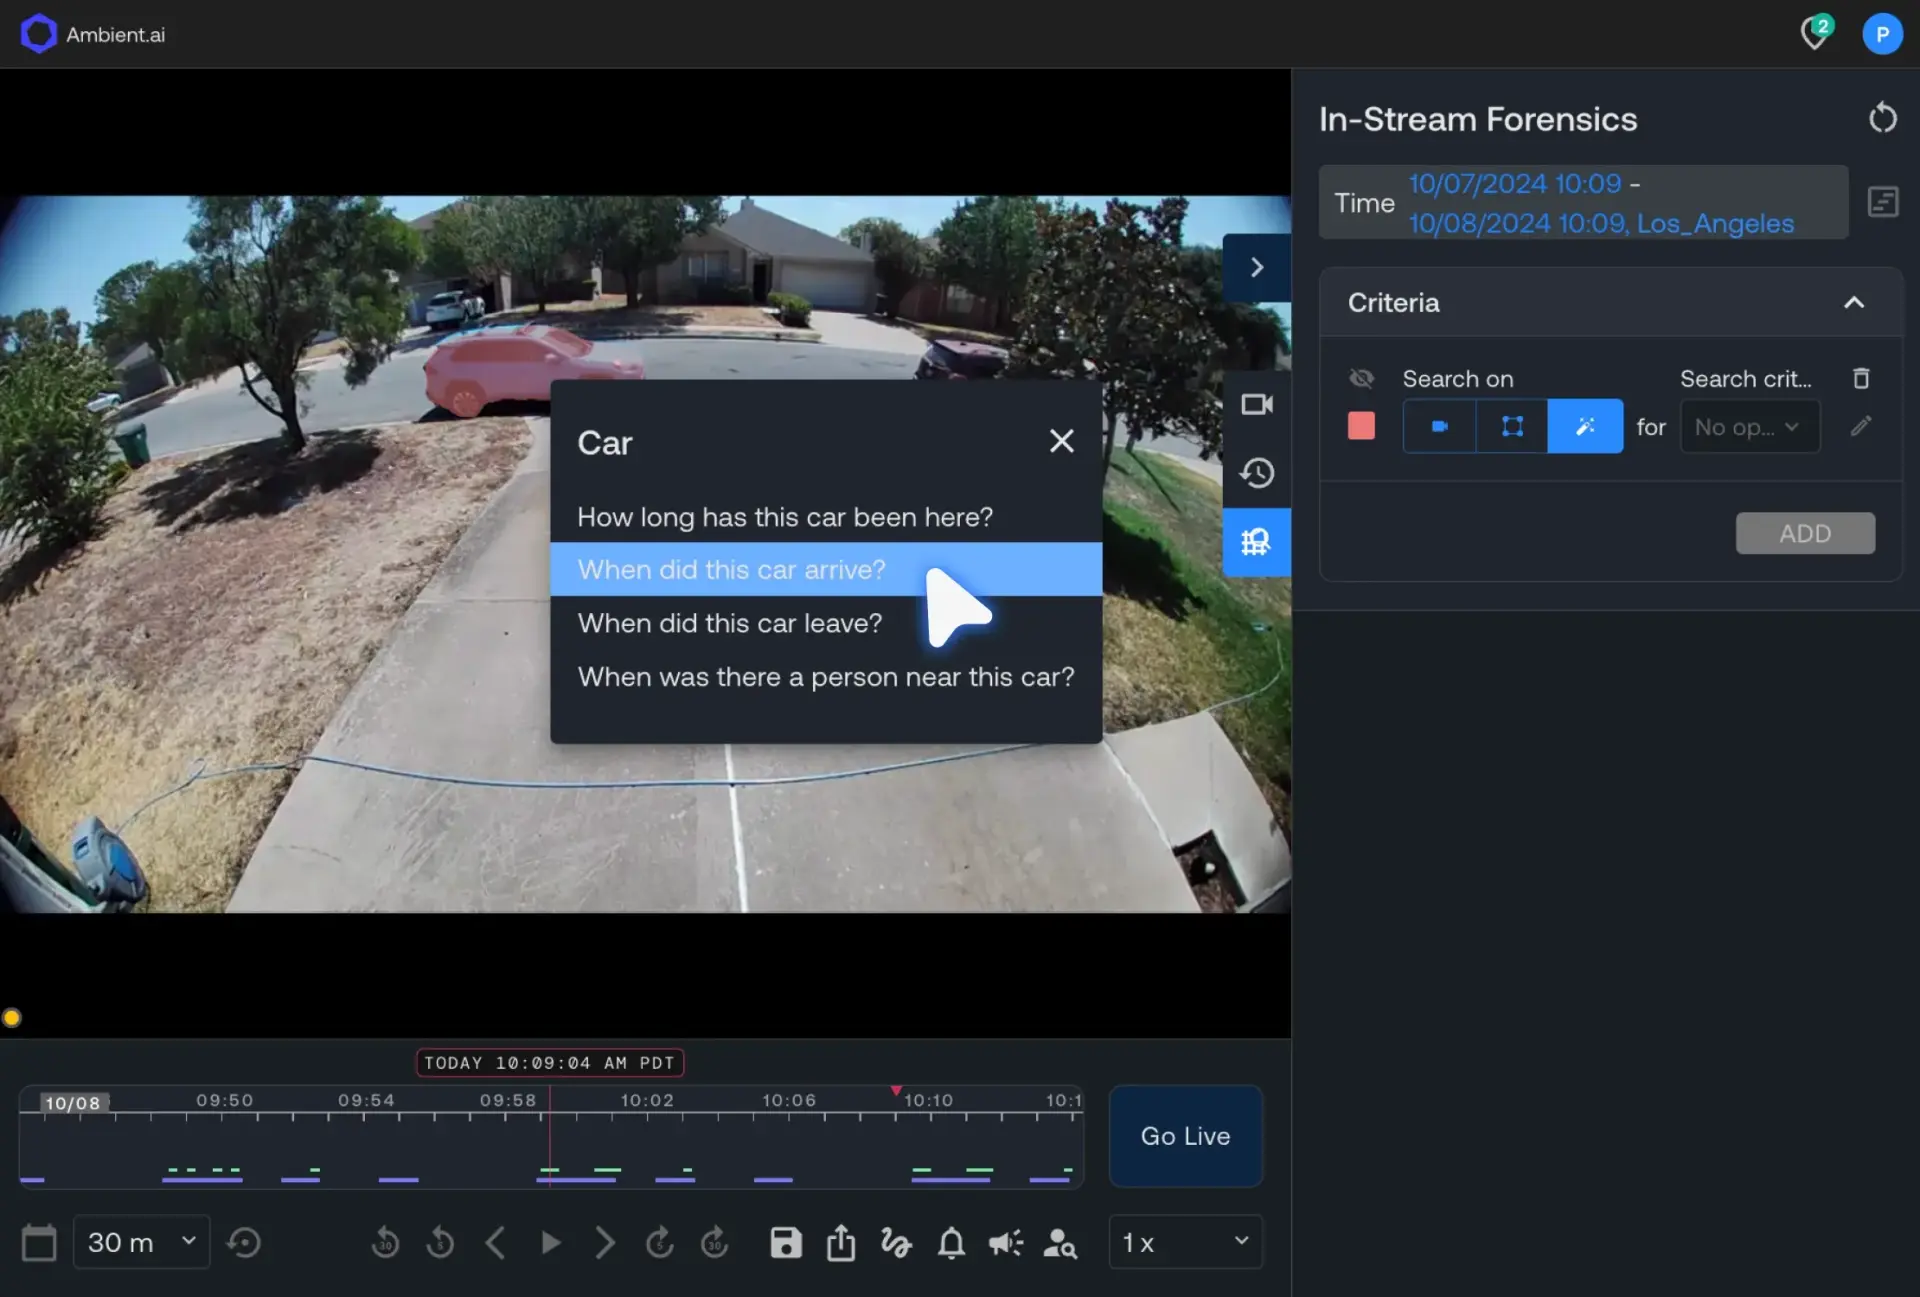Toggle visibility of the search criteria row
This screenshot has width=1920, height=1297.
click(x=1361, y=378)
